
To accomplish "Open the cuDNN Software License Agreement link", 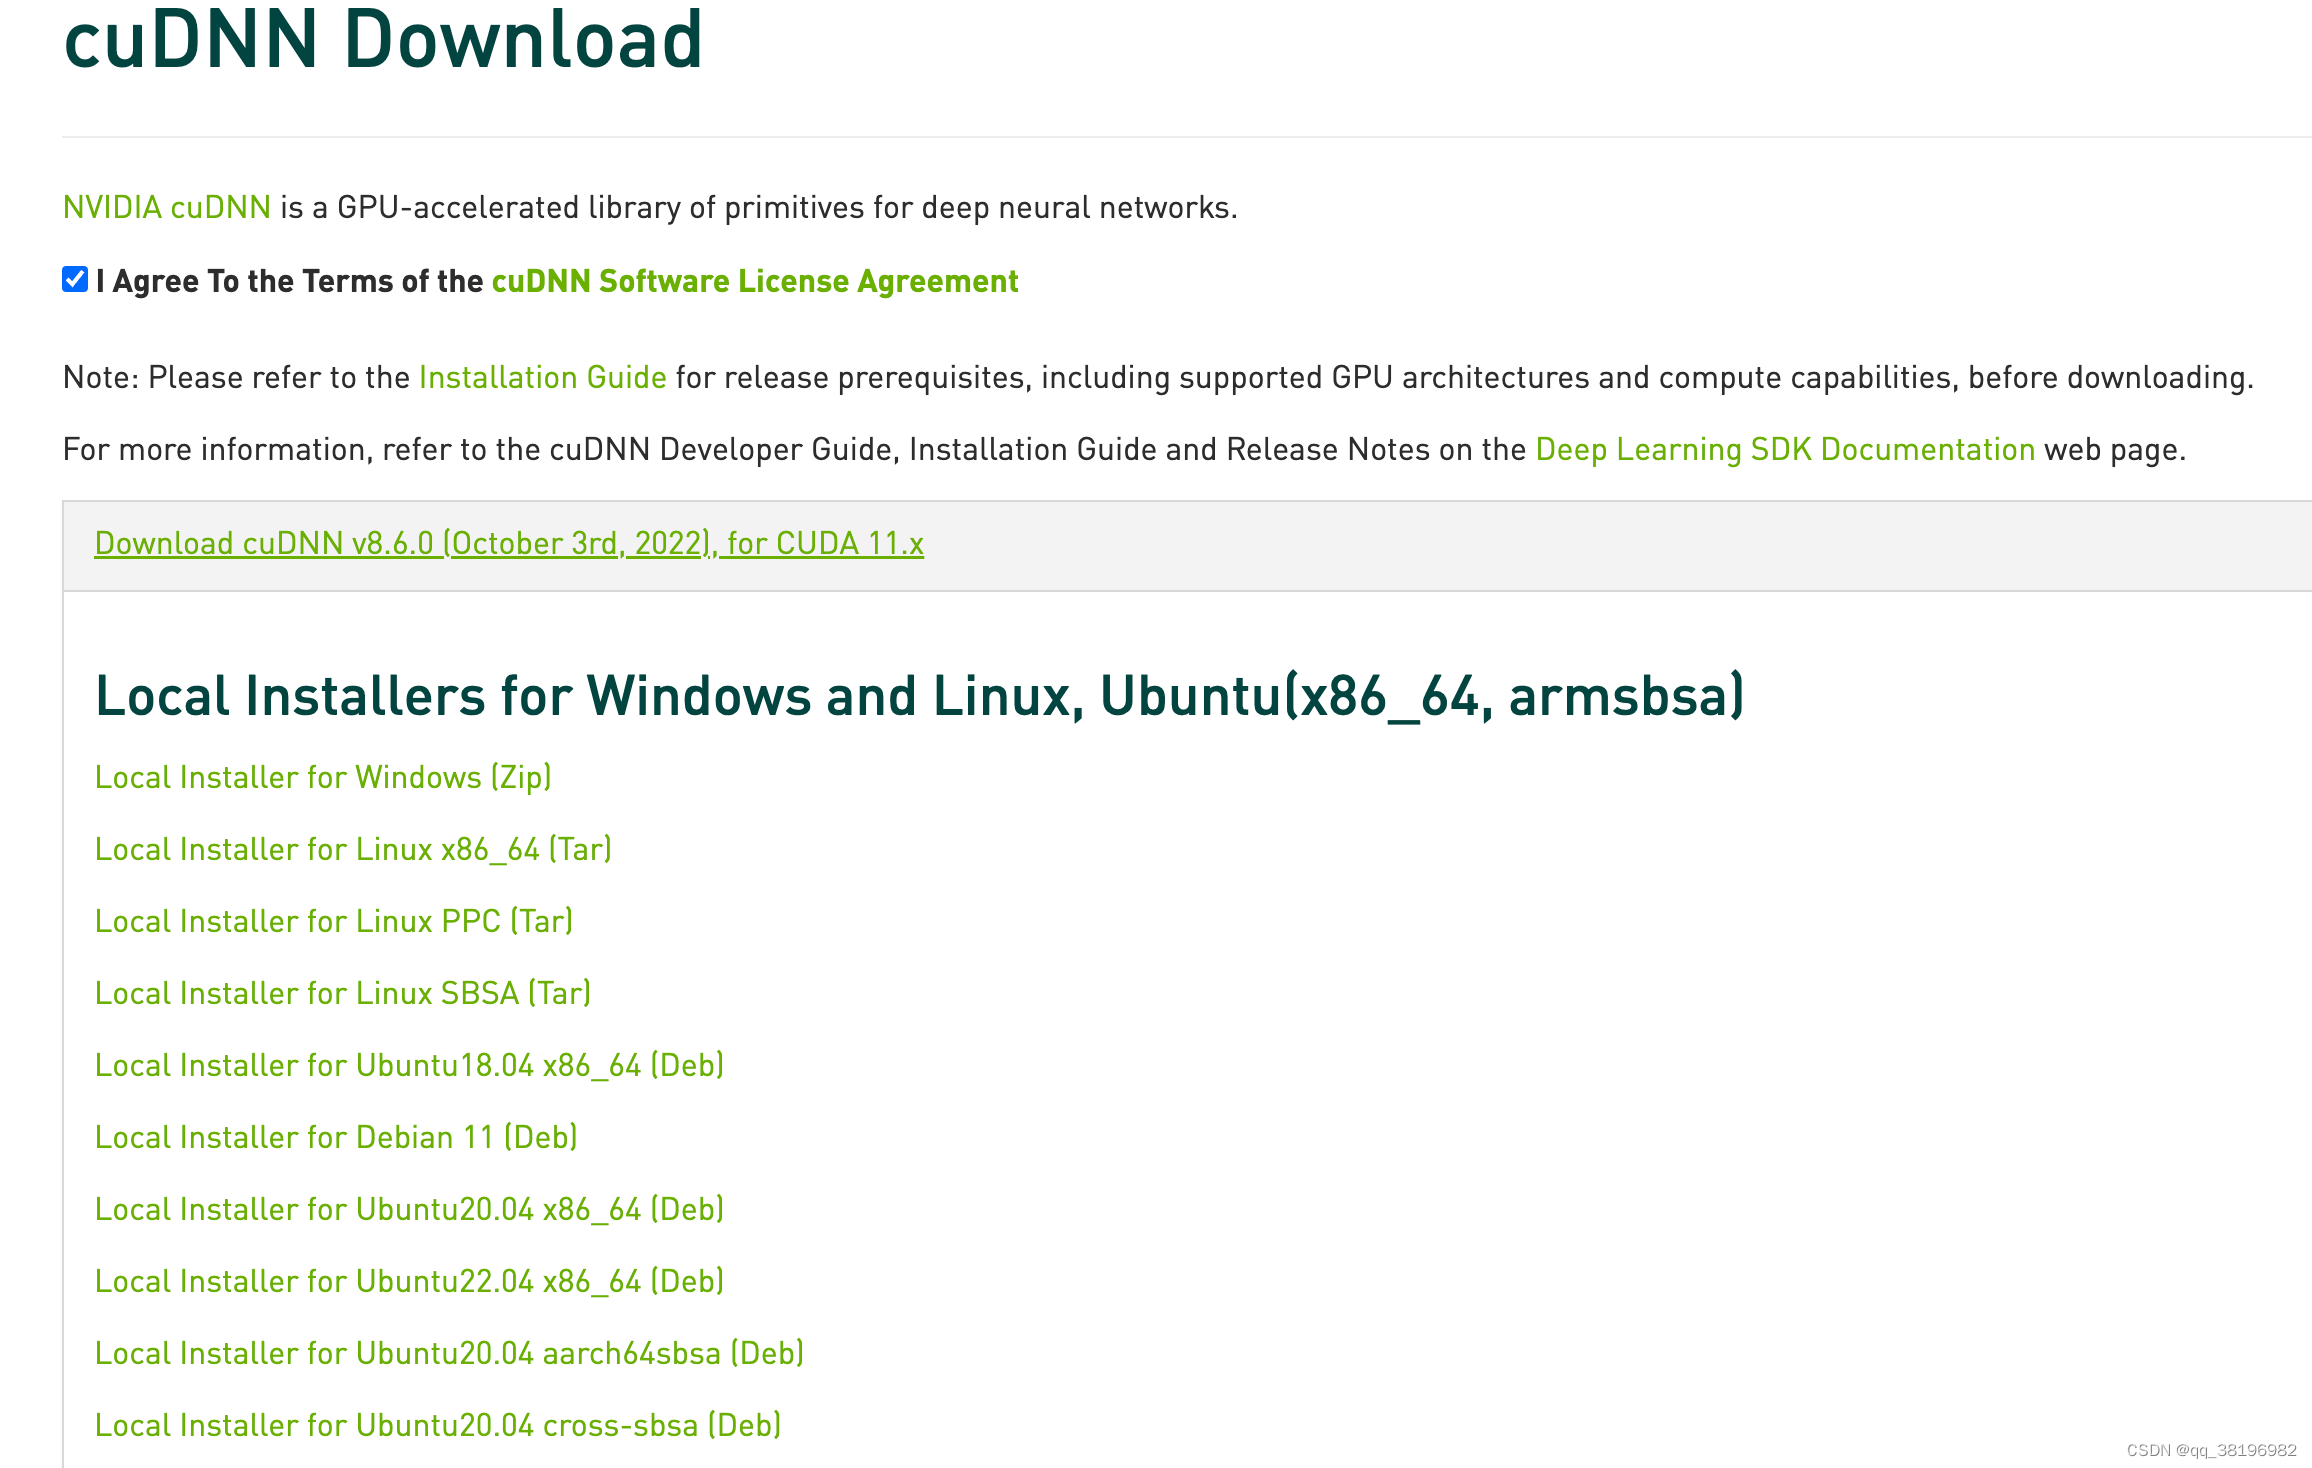I will (755, 281).
